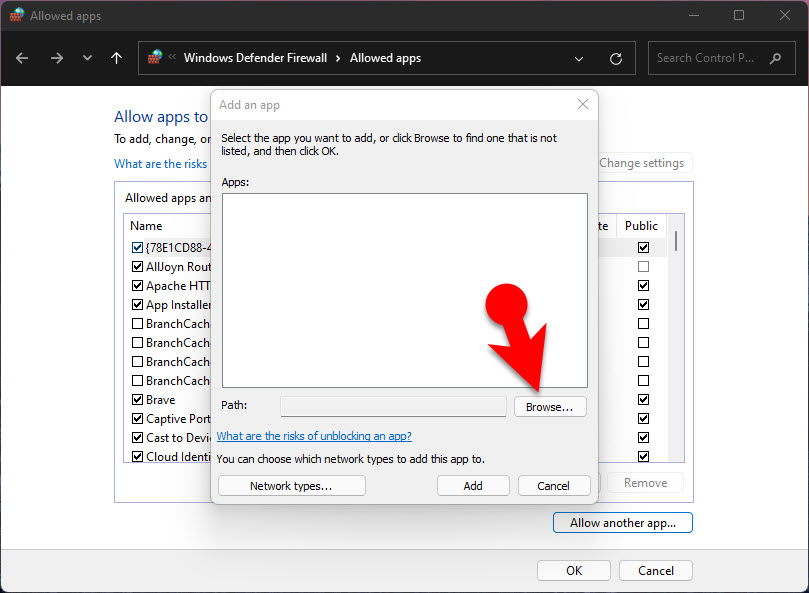The height and width of the screenshot is (593, 809).
Task: Toggle Public checkbox for Apache HTTP row
Action: click(643, 285)
